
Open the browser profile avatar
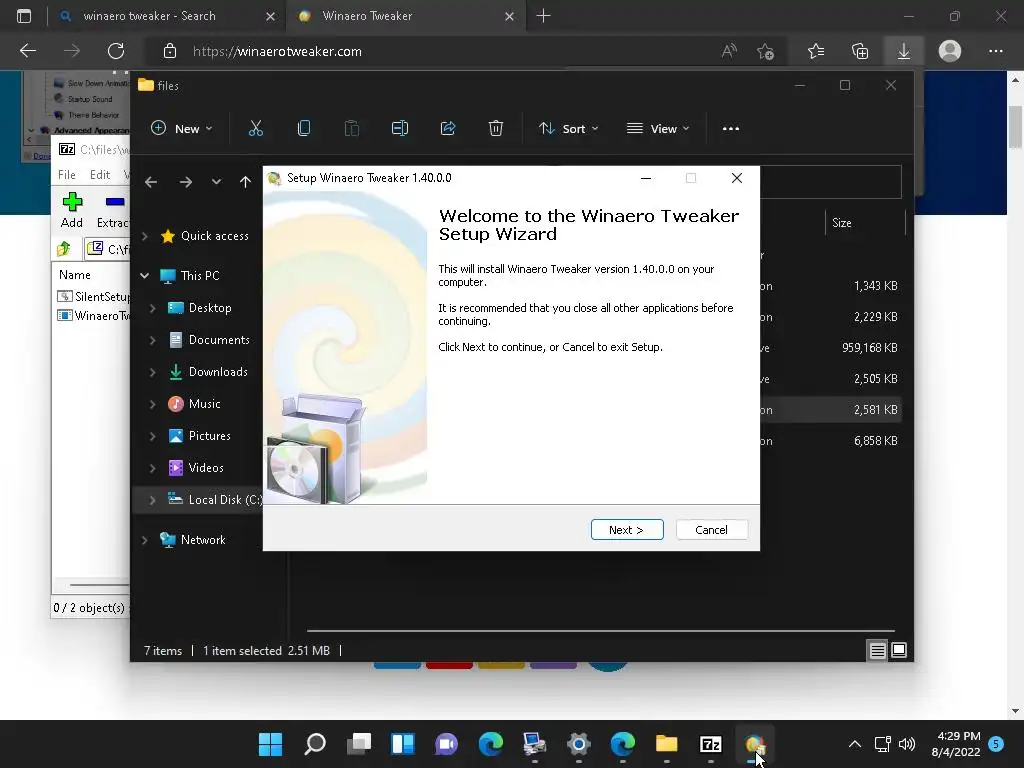(950, 51)
